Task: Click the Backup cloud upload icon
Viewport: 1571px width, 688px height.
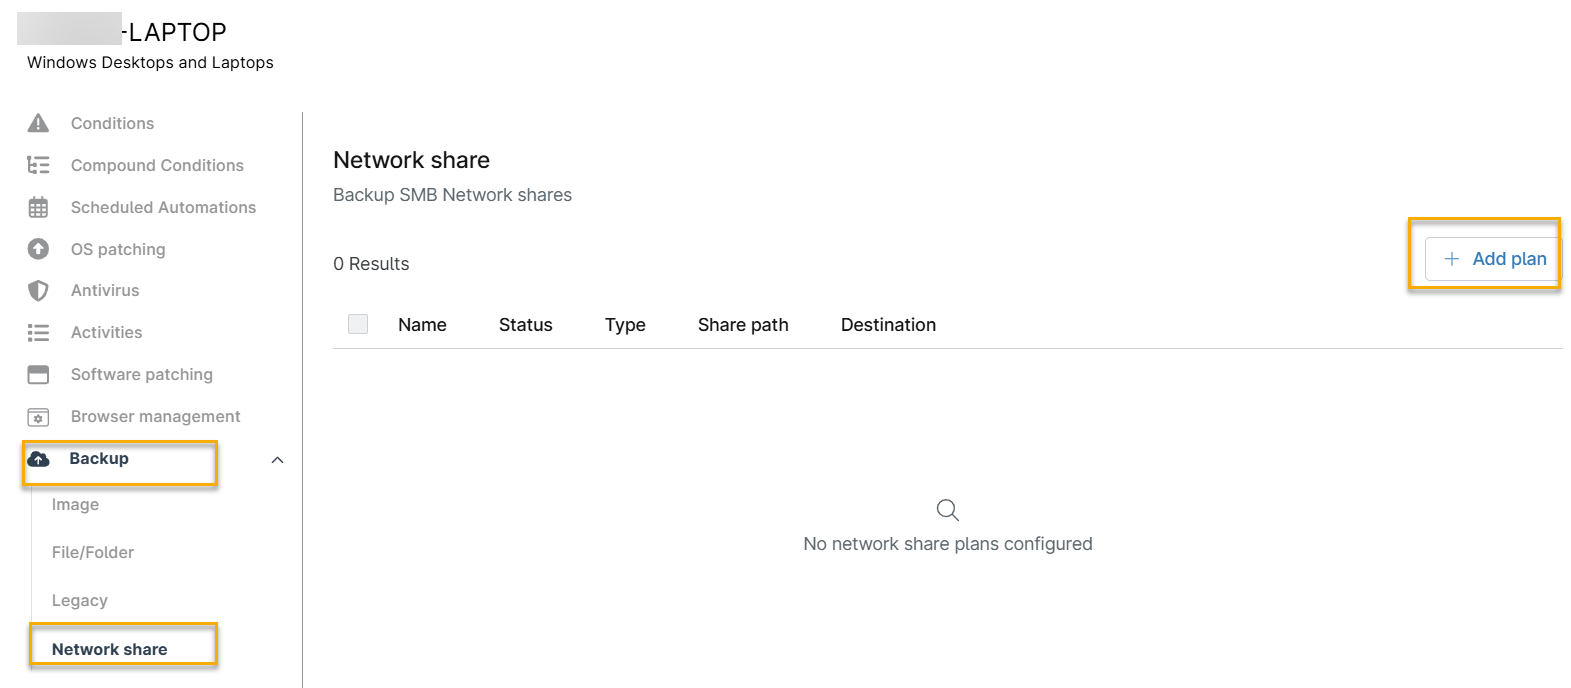Action: click(x=38, y=459)
